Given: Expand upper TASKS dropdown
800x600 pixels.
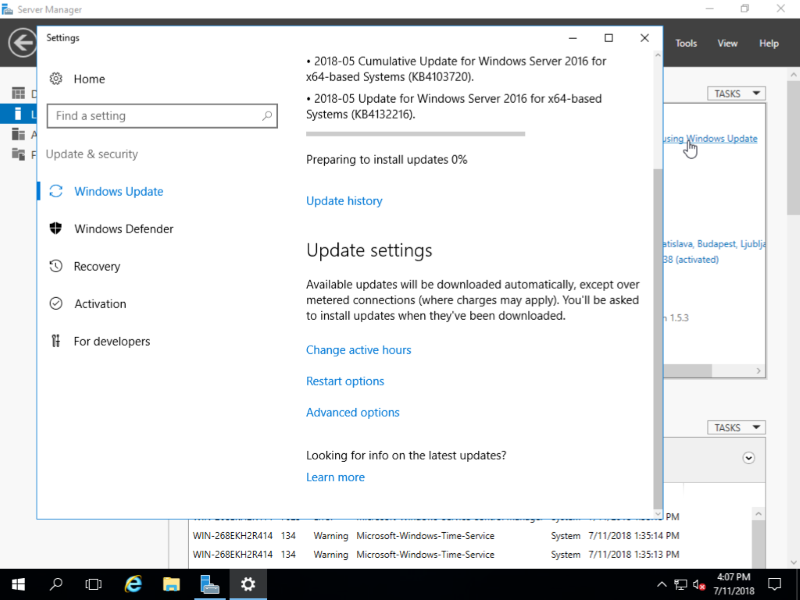Looking at the screenshot, I should pos(736,93).
